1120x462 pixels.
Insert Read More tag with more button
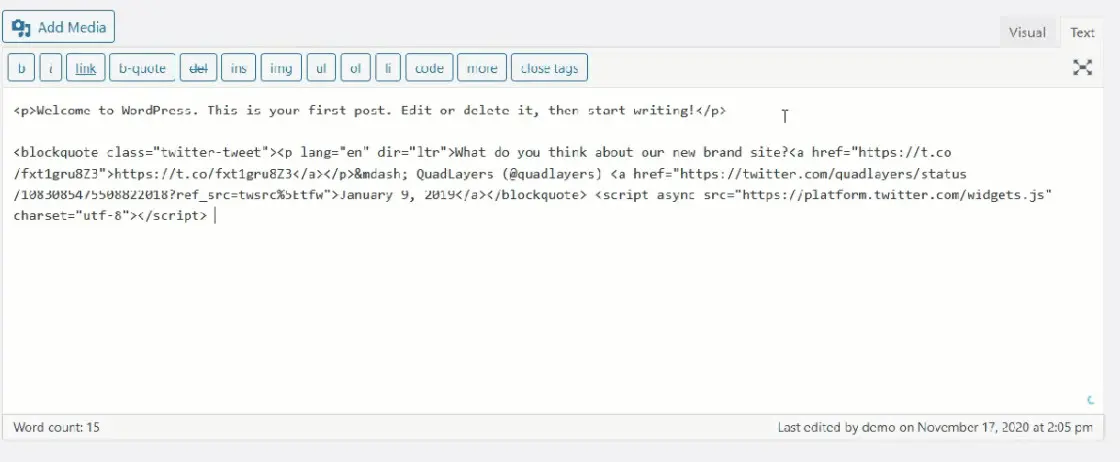point(482,69)
